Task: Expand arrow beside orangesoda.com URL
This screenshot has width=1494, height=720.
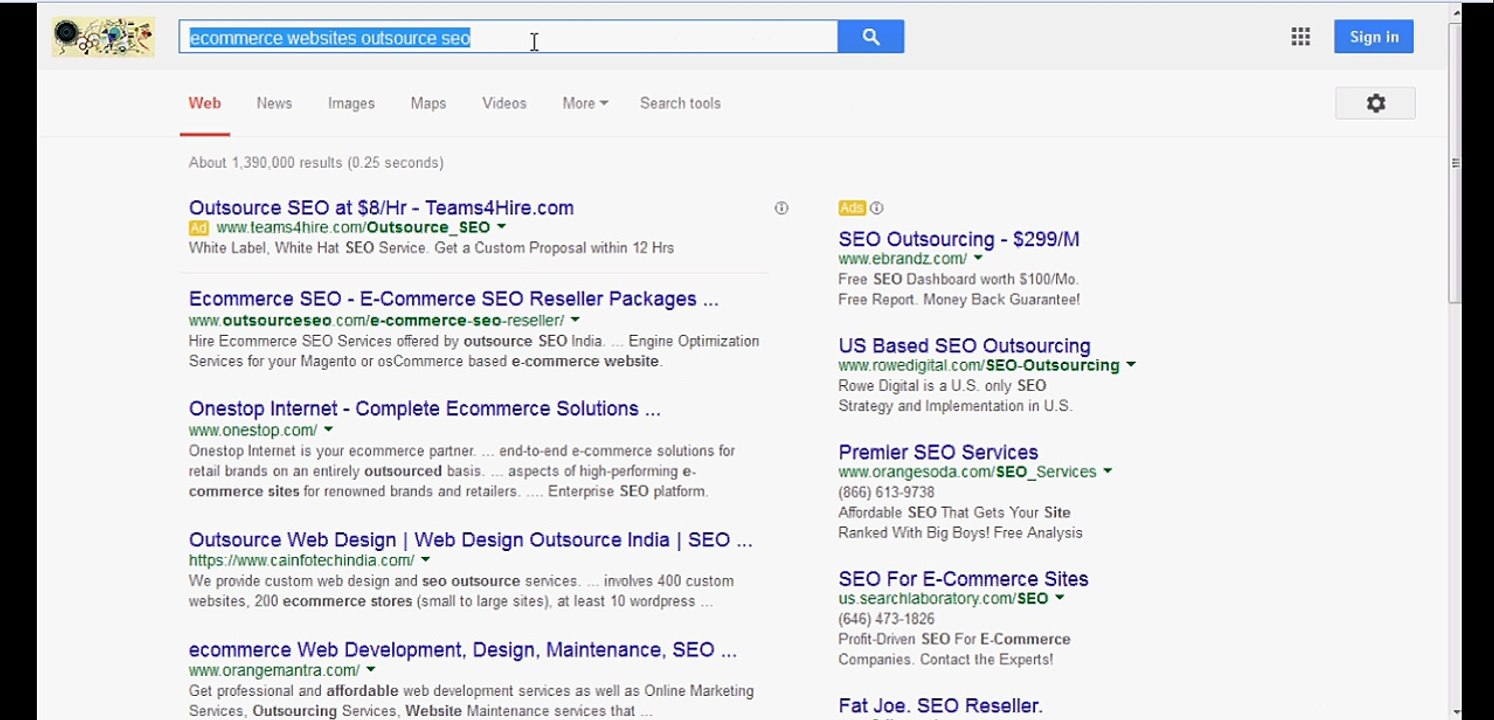Action: 1108,472
